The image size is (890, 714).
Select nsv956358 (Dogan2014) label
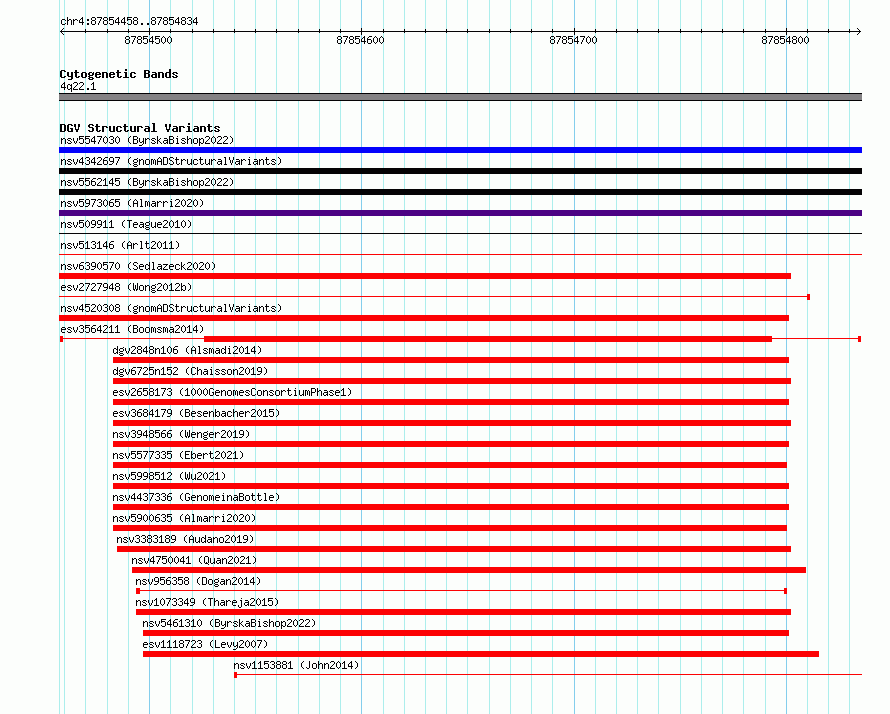(x=198, y=581)
